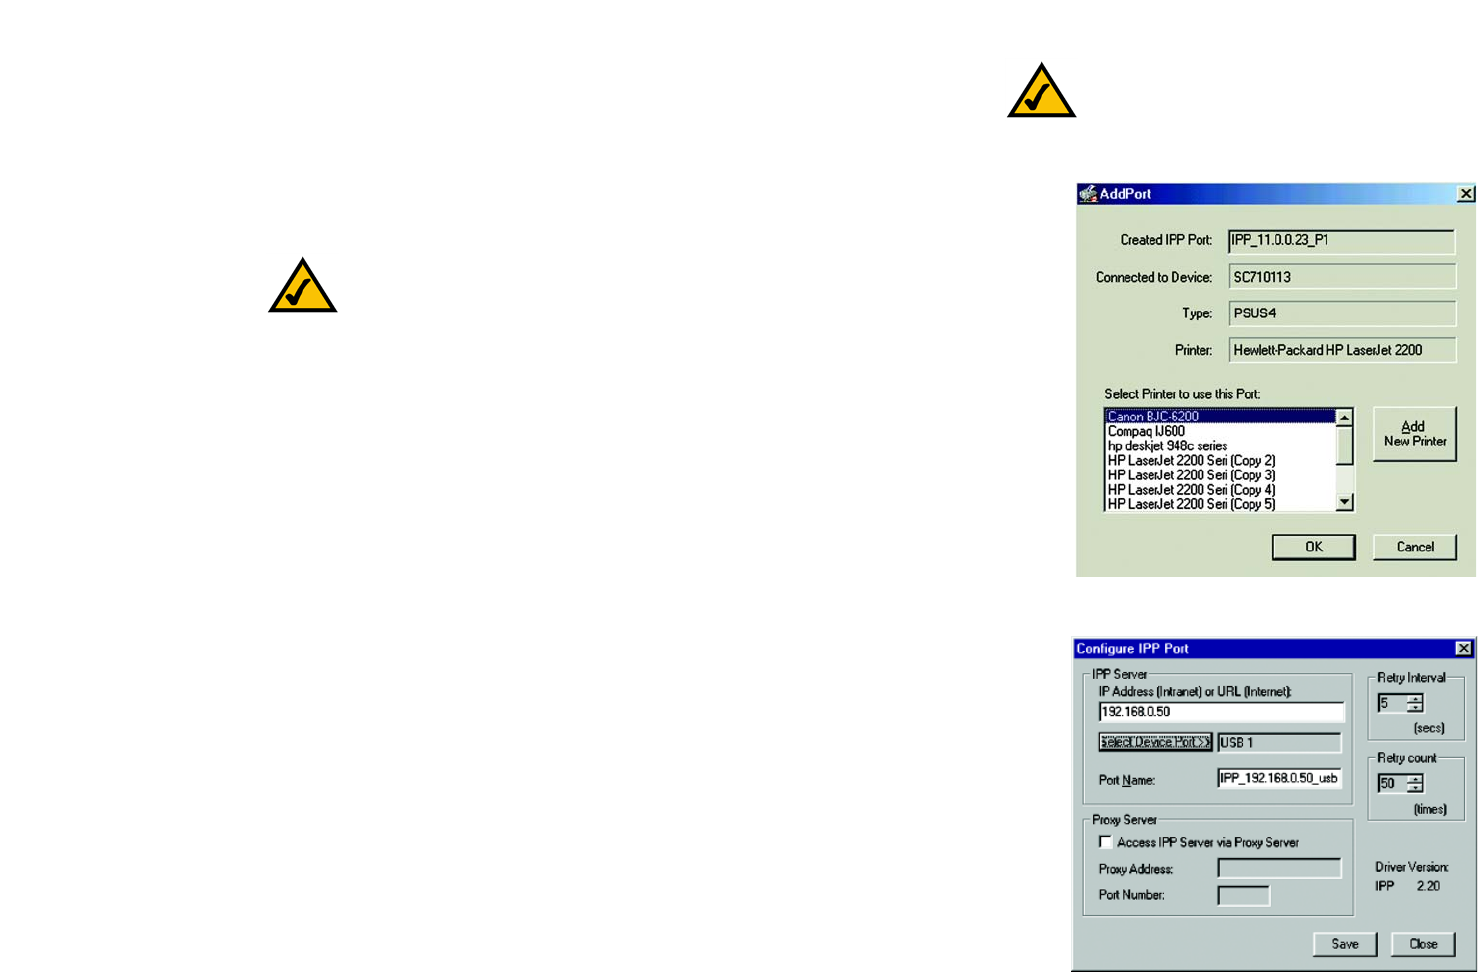Click Cancel in AddPort dialog
The width and height of the screenshot is (1478, 972).
coord(1414,547)
